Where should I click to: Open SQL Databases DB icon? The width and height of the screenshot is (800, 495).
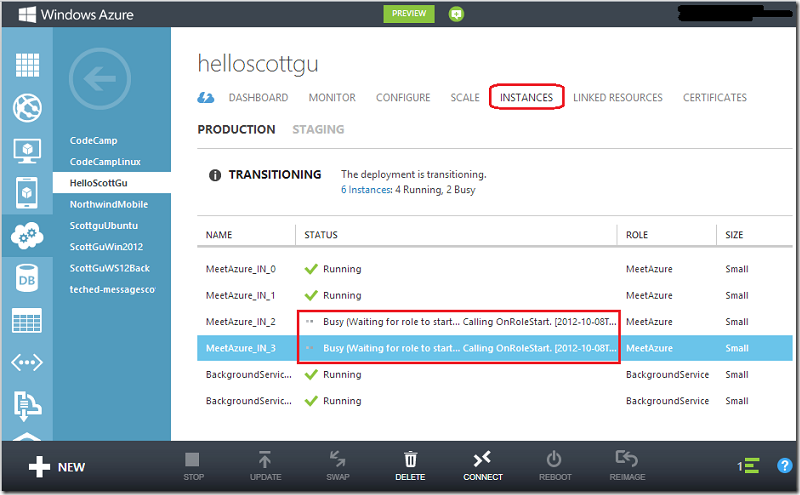tap(27, 278)
